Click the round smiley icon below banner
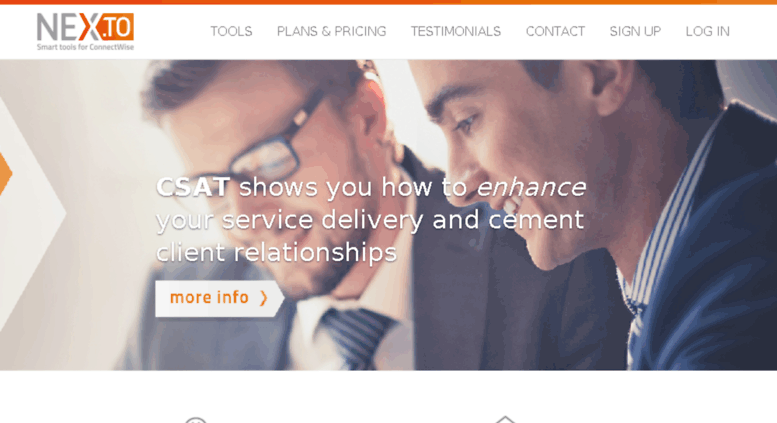This screenshot has height=423, width=777. (x=196, y=420)
